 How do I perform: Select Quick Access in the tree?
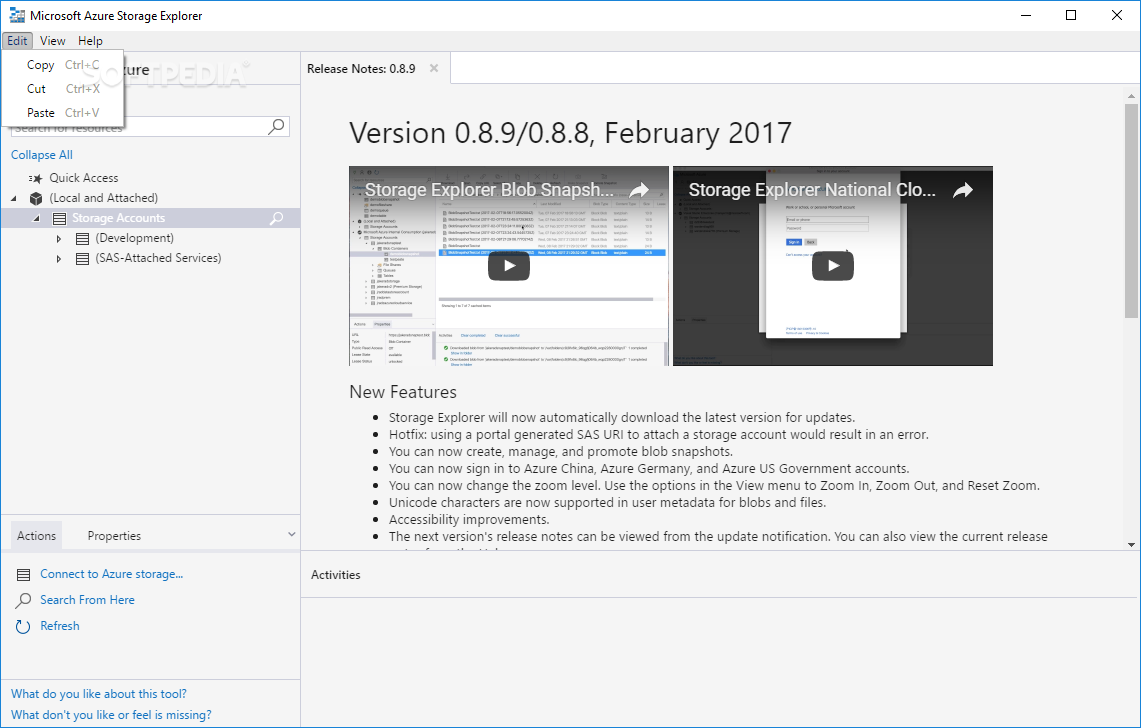pyautogui.click(x=84, y=178)
